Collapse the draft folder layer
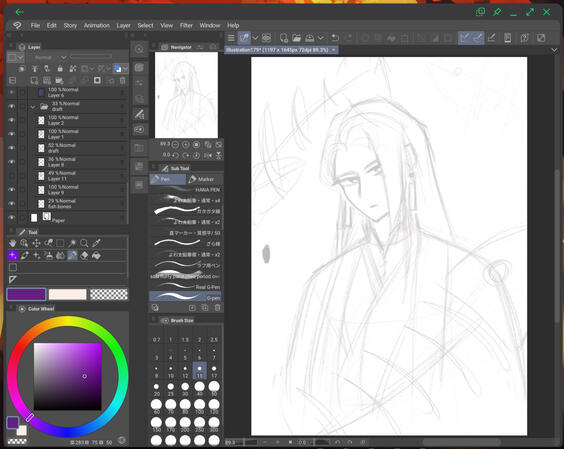The height and width of the screenshot is (449, 564). [x=33, y=106]
